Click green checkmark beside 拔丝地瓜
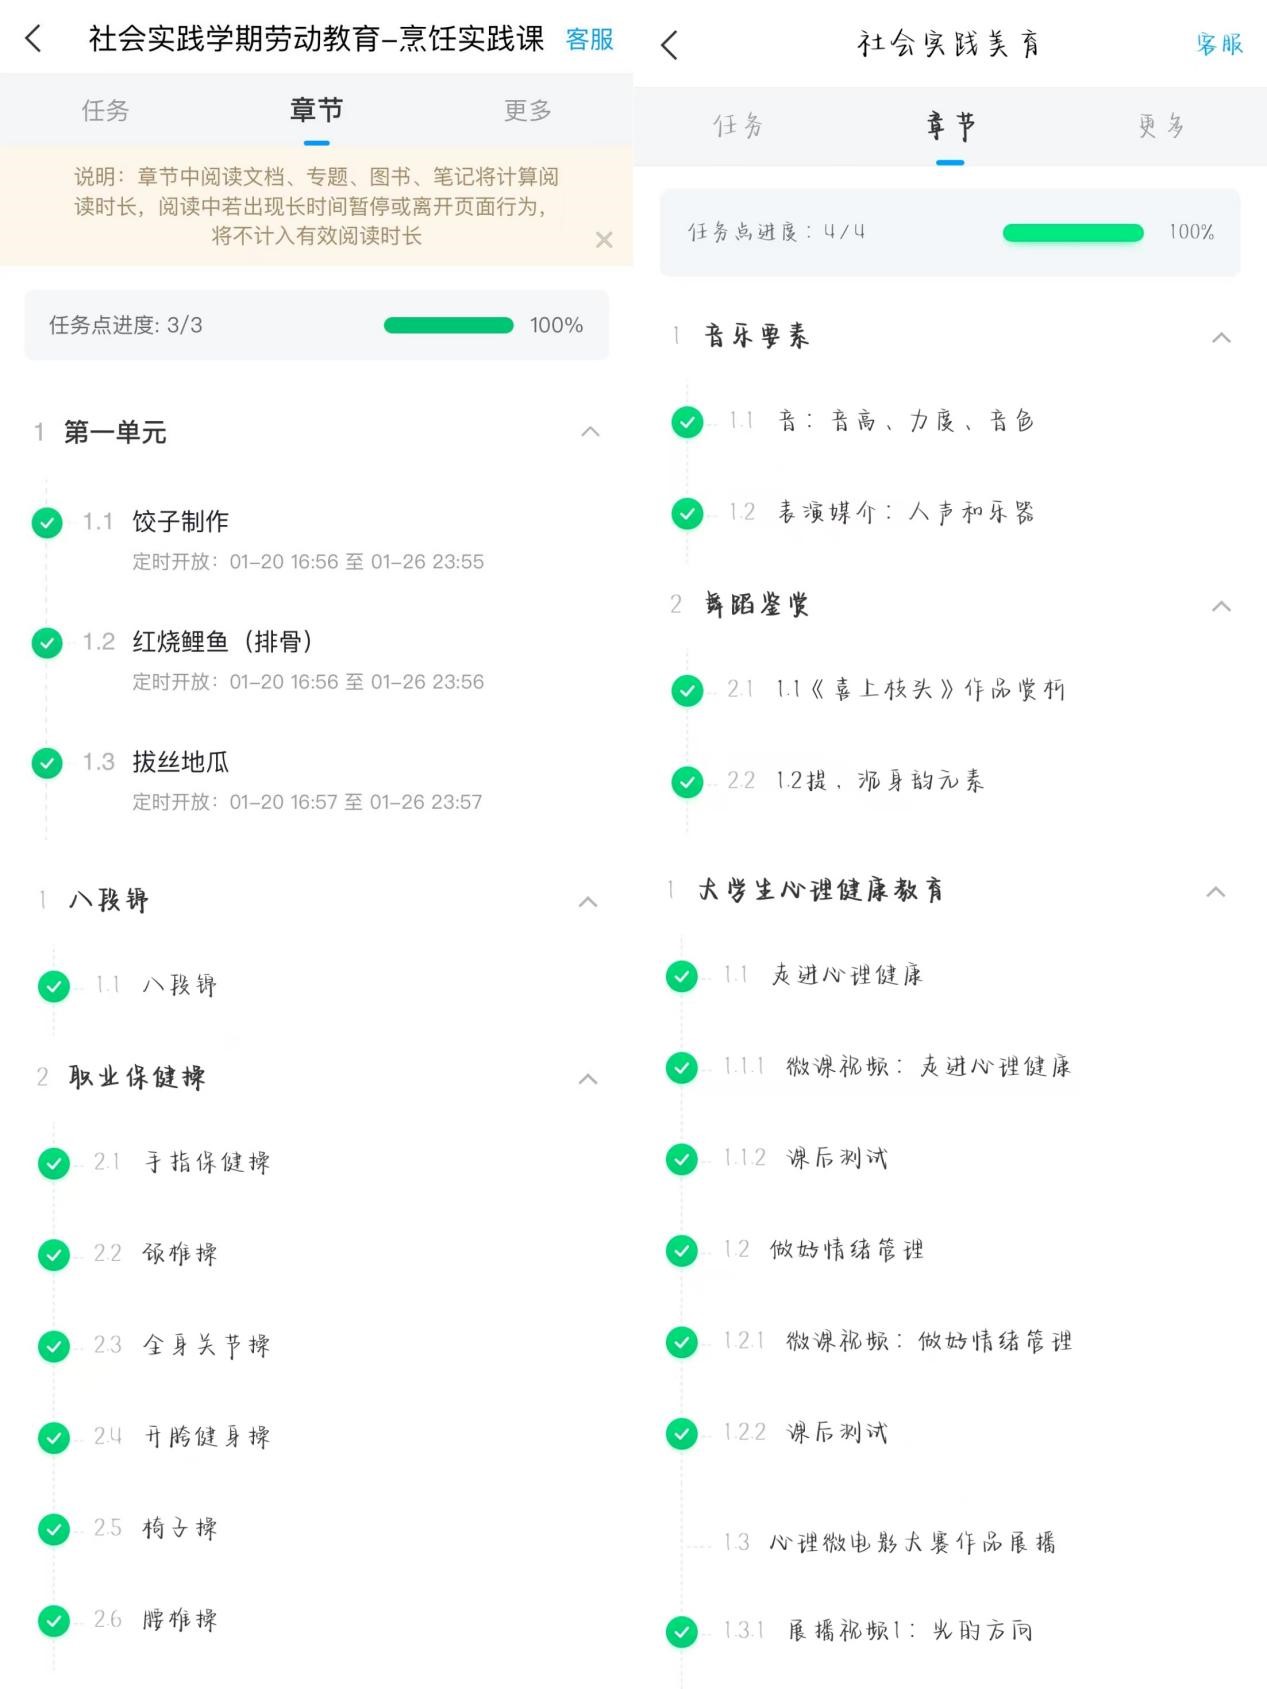Image resolution: width=1267 pixels, height=1689 pixels. click(47, 763)
